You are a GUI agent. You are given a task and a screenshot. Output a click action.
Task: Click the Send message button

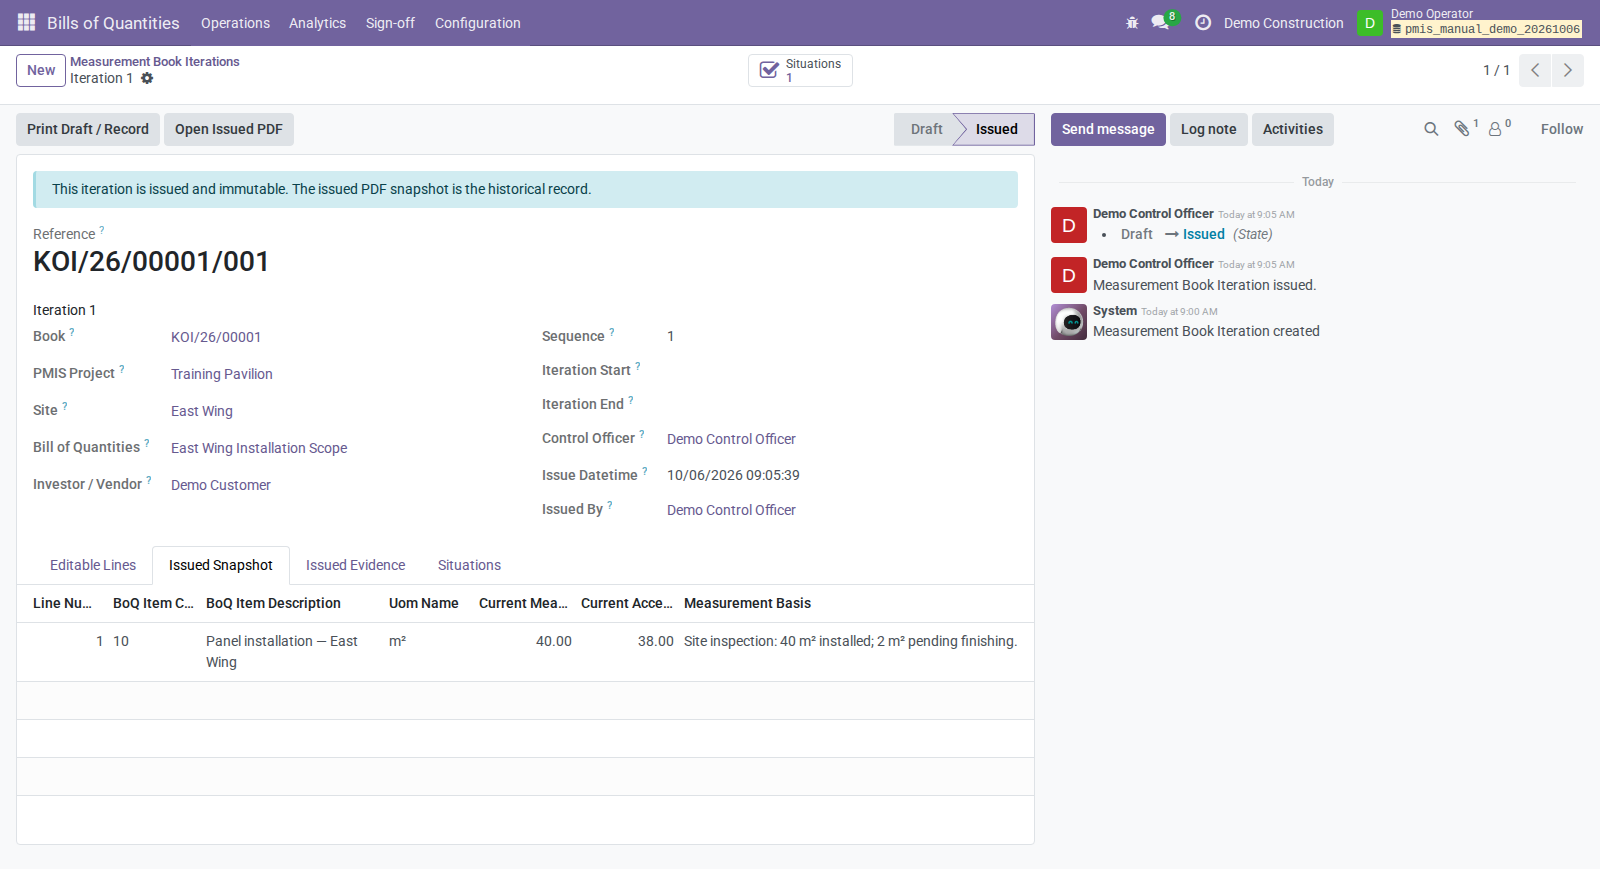(x=1108, y=129)
